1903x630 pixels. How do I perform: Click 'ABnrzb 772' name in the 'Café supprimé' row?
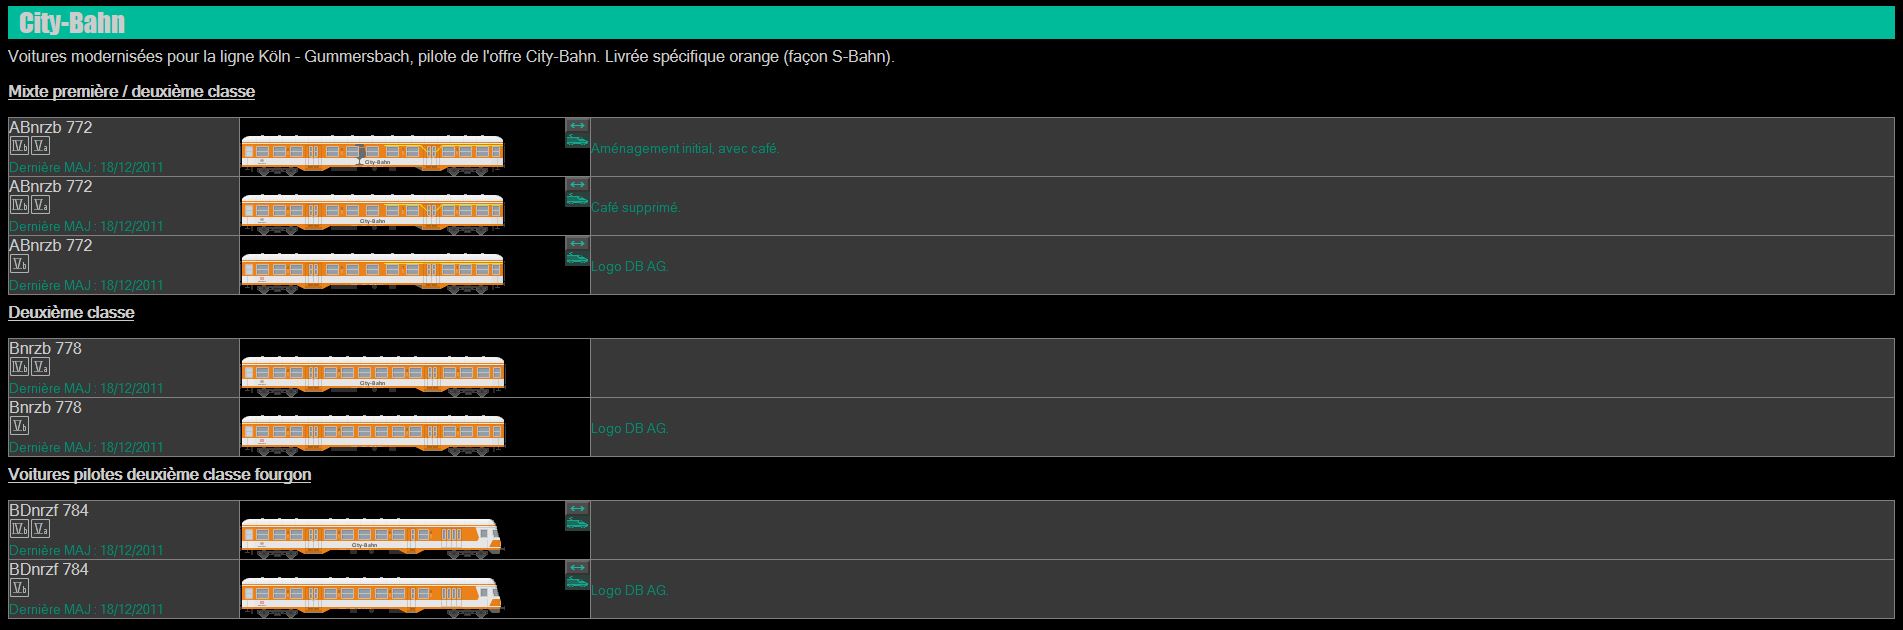click(x=51, y=186)
